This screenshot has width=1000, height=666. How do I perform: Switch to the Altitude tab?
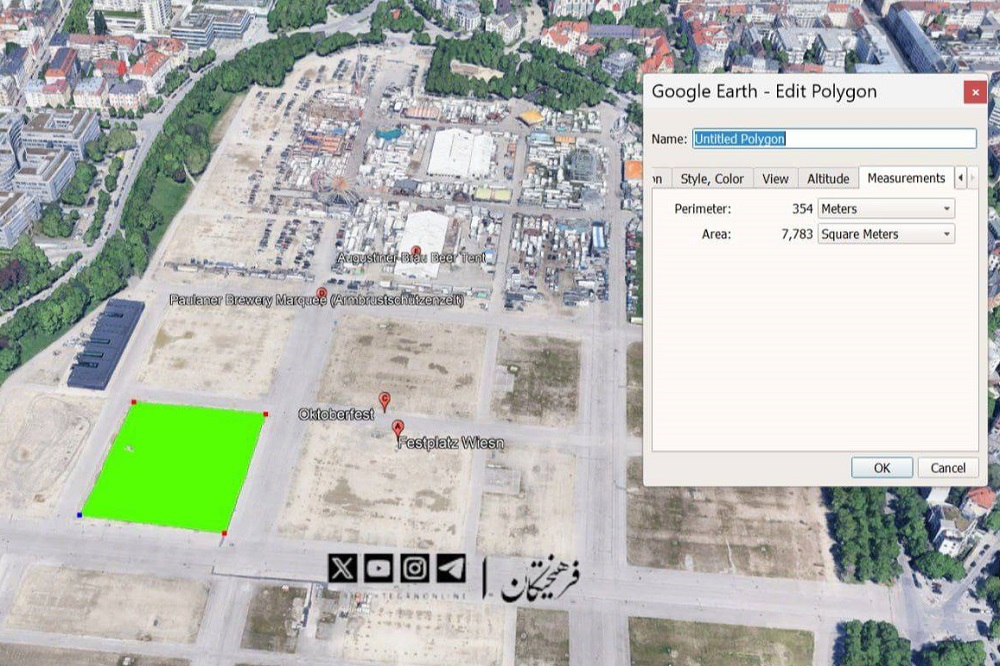point(828,179)
